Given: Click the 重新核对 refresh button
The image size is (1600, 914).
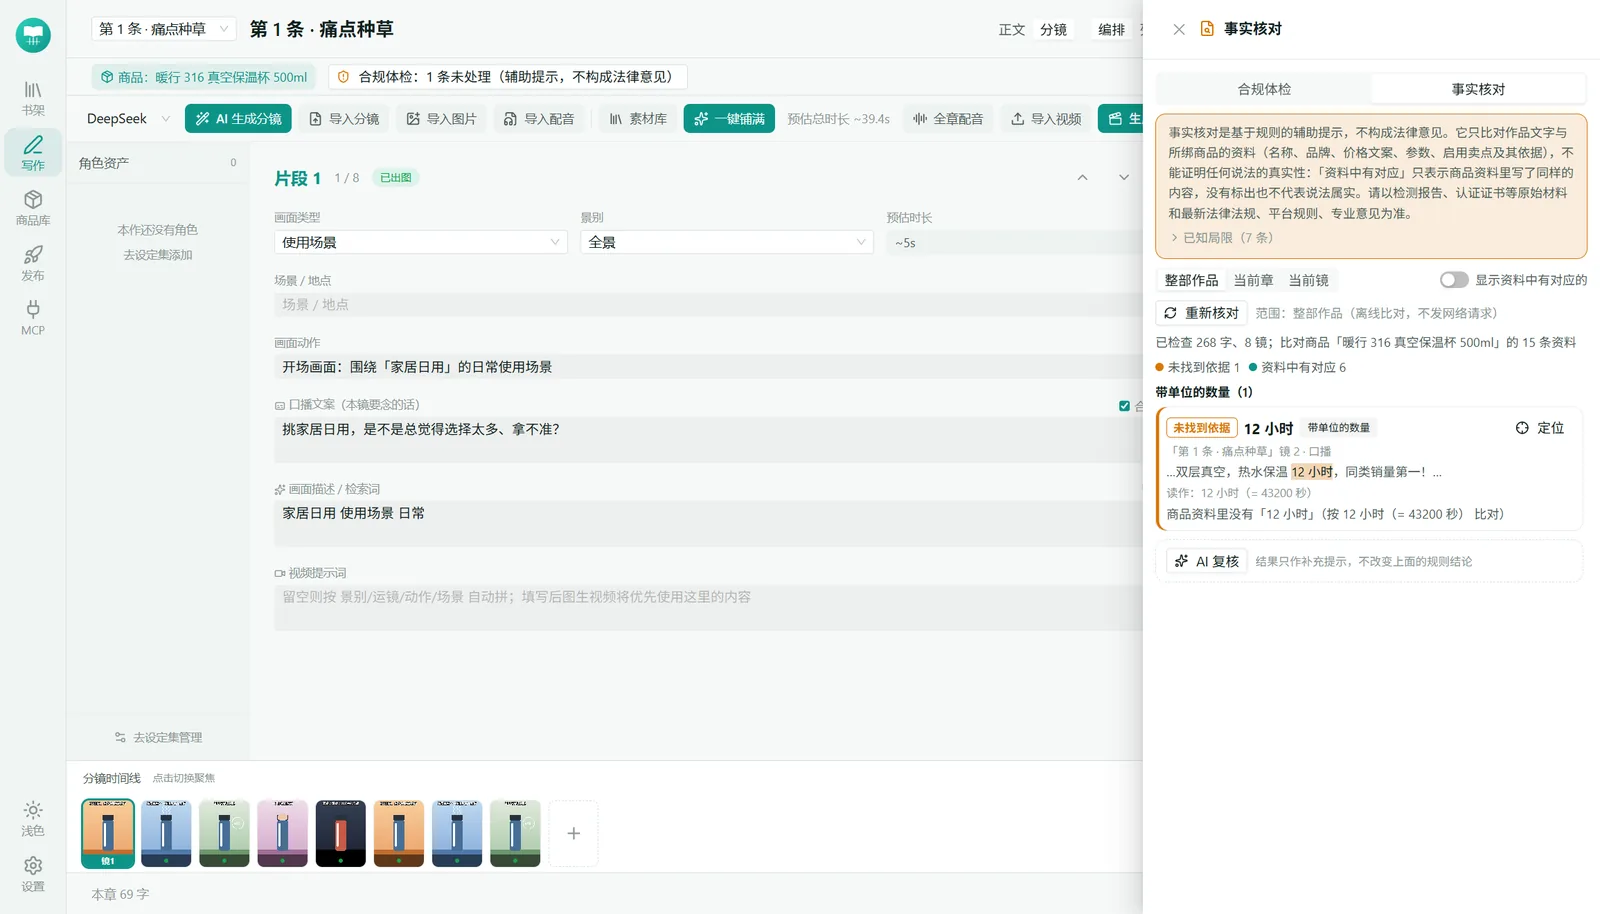Looking at the screenshot, I should pyautogui.click(x=1202, y=313).
